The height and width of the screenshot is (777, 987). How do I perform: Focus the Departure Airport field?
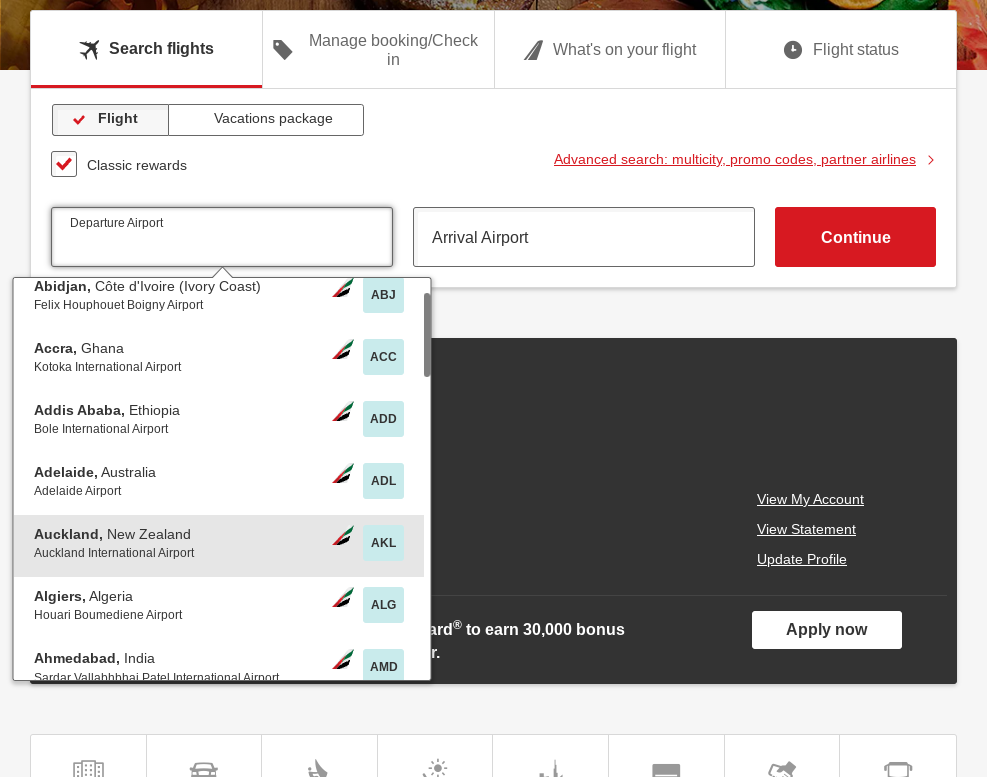click(222, 237)
